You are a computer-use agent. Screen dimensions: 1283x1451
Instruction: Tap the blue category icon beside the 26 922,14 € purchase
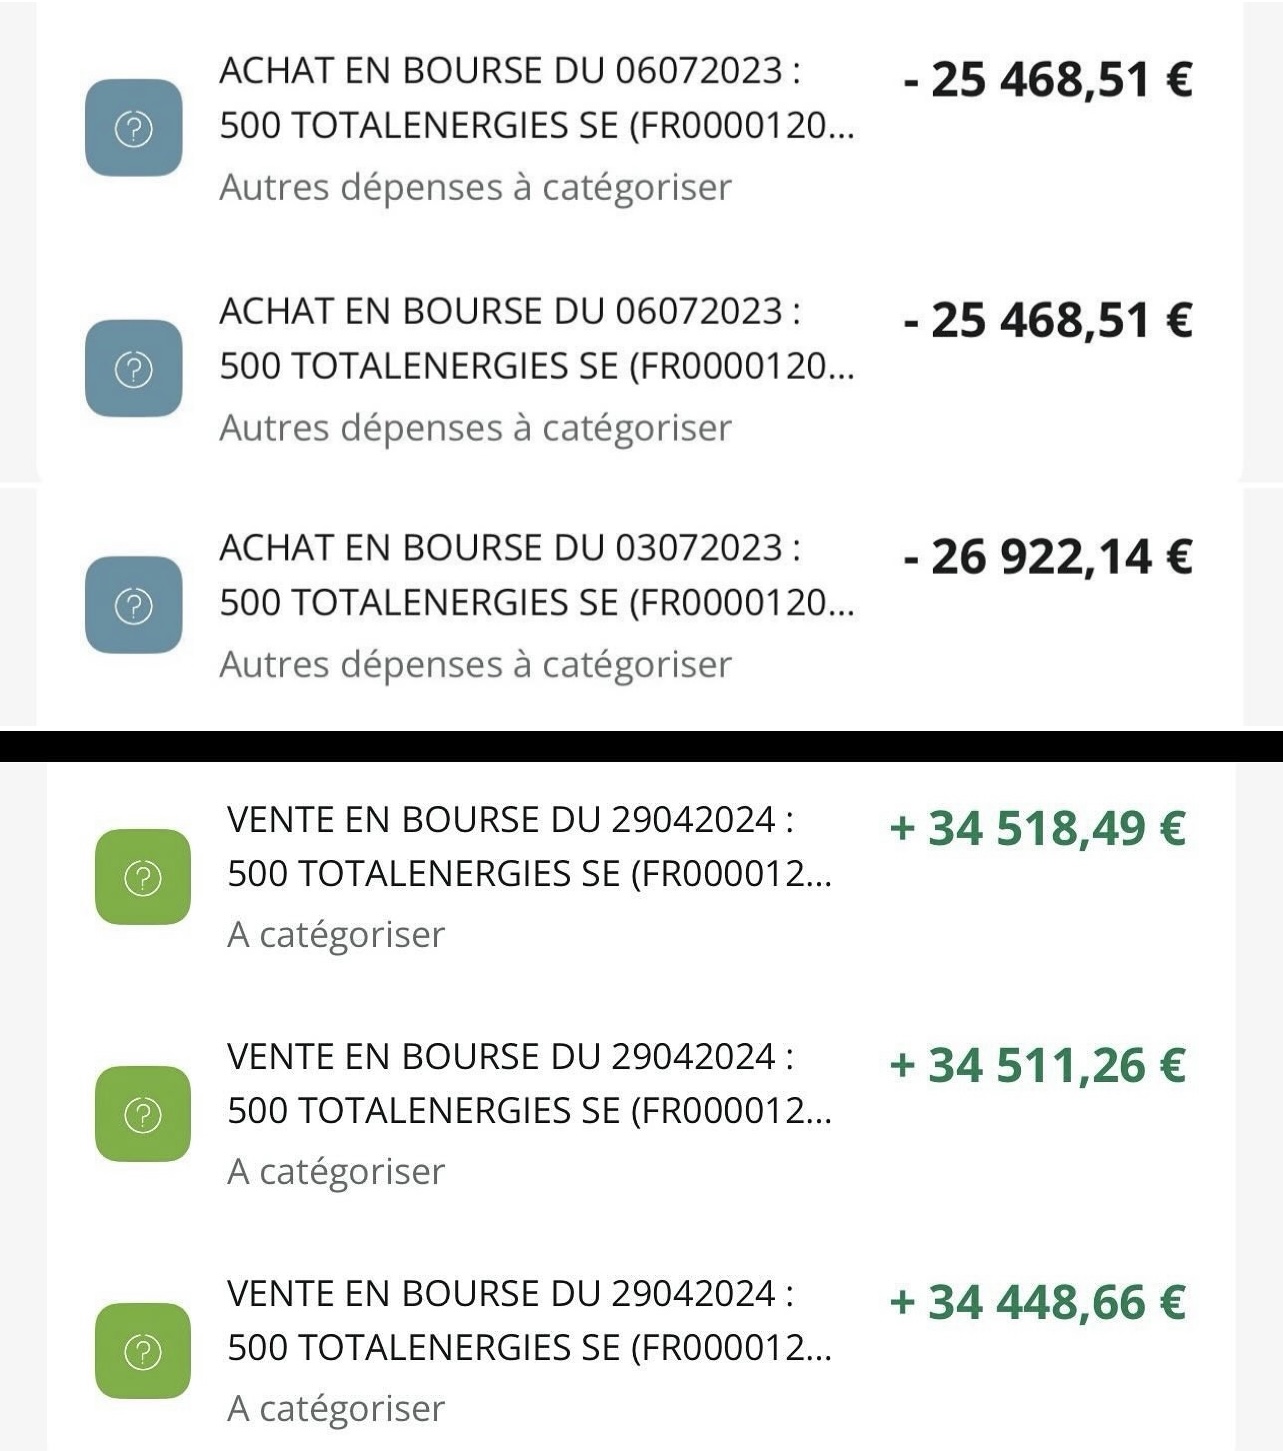click(x=134, y=605)
